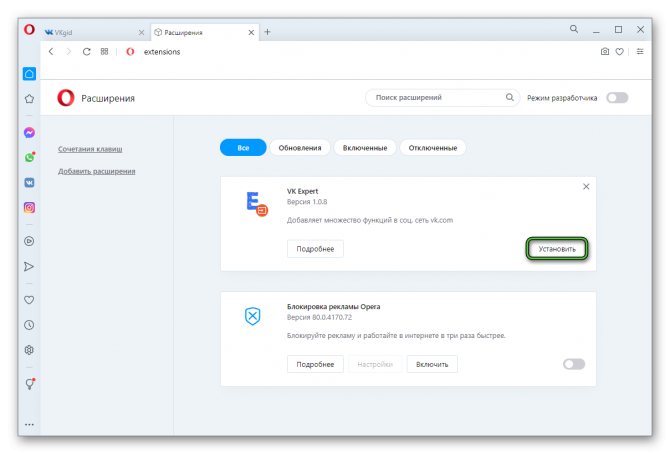Maximize the Opera window
Image resolution: width=670 pixels, height=454 pixels.
[x=618, y=29]
